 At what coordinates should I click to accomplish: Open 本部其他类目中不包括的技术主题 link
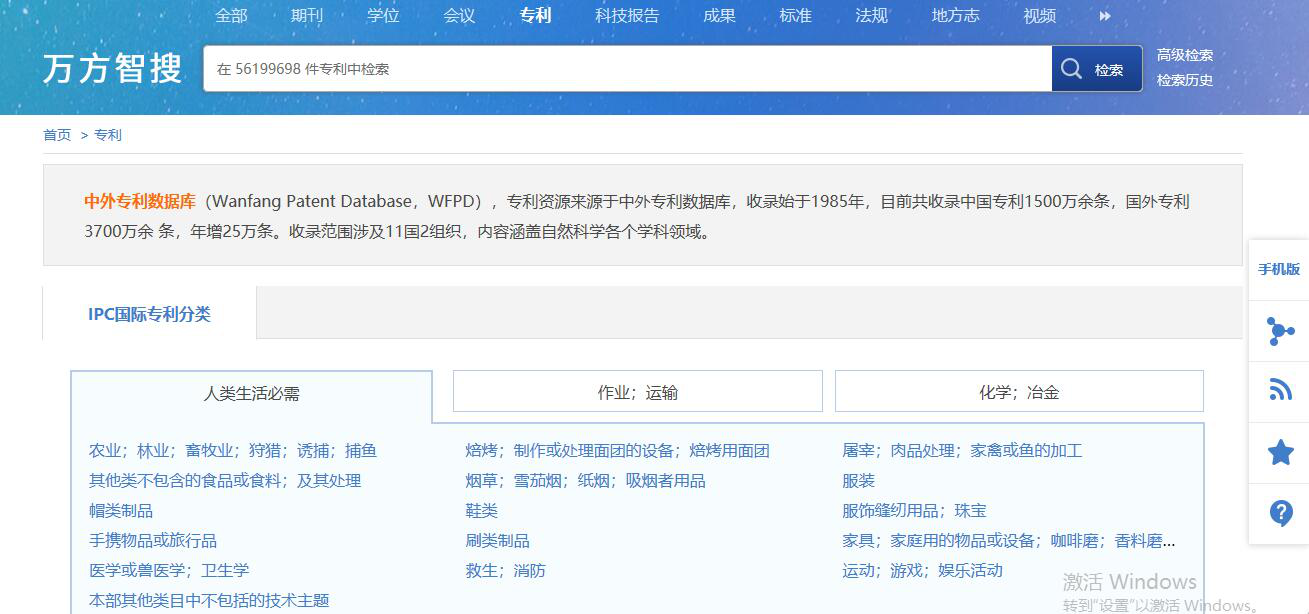pyautogui.click(x=209, y=601)
